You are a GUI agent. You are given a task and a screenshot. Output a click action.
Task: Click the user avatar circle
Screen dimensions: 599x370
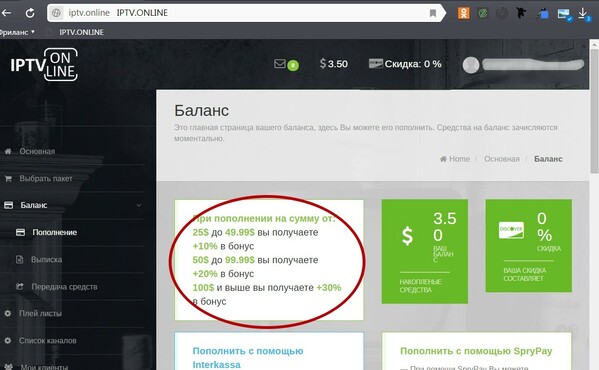[x=471, y=65]
